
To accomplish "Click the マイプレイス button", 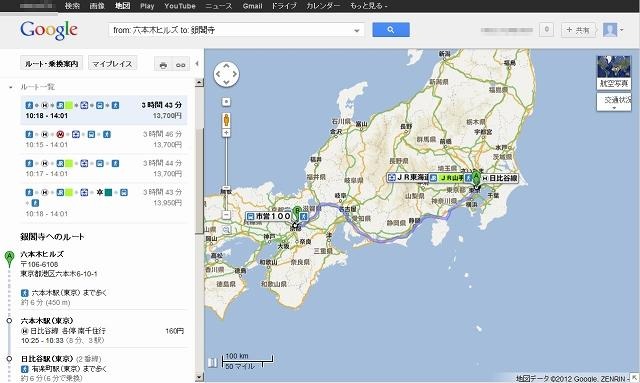I will tap(112, 64).
